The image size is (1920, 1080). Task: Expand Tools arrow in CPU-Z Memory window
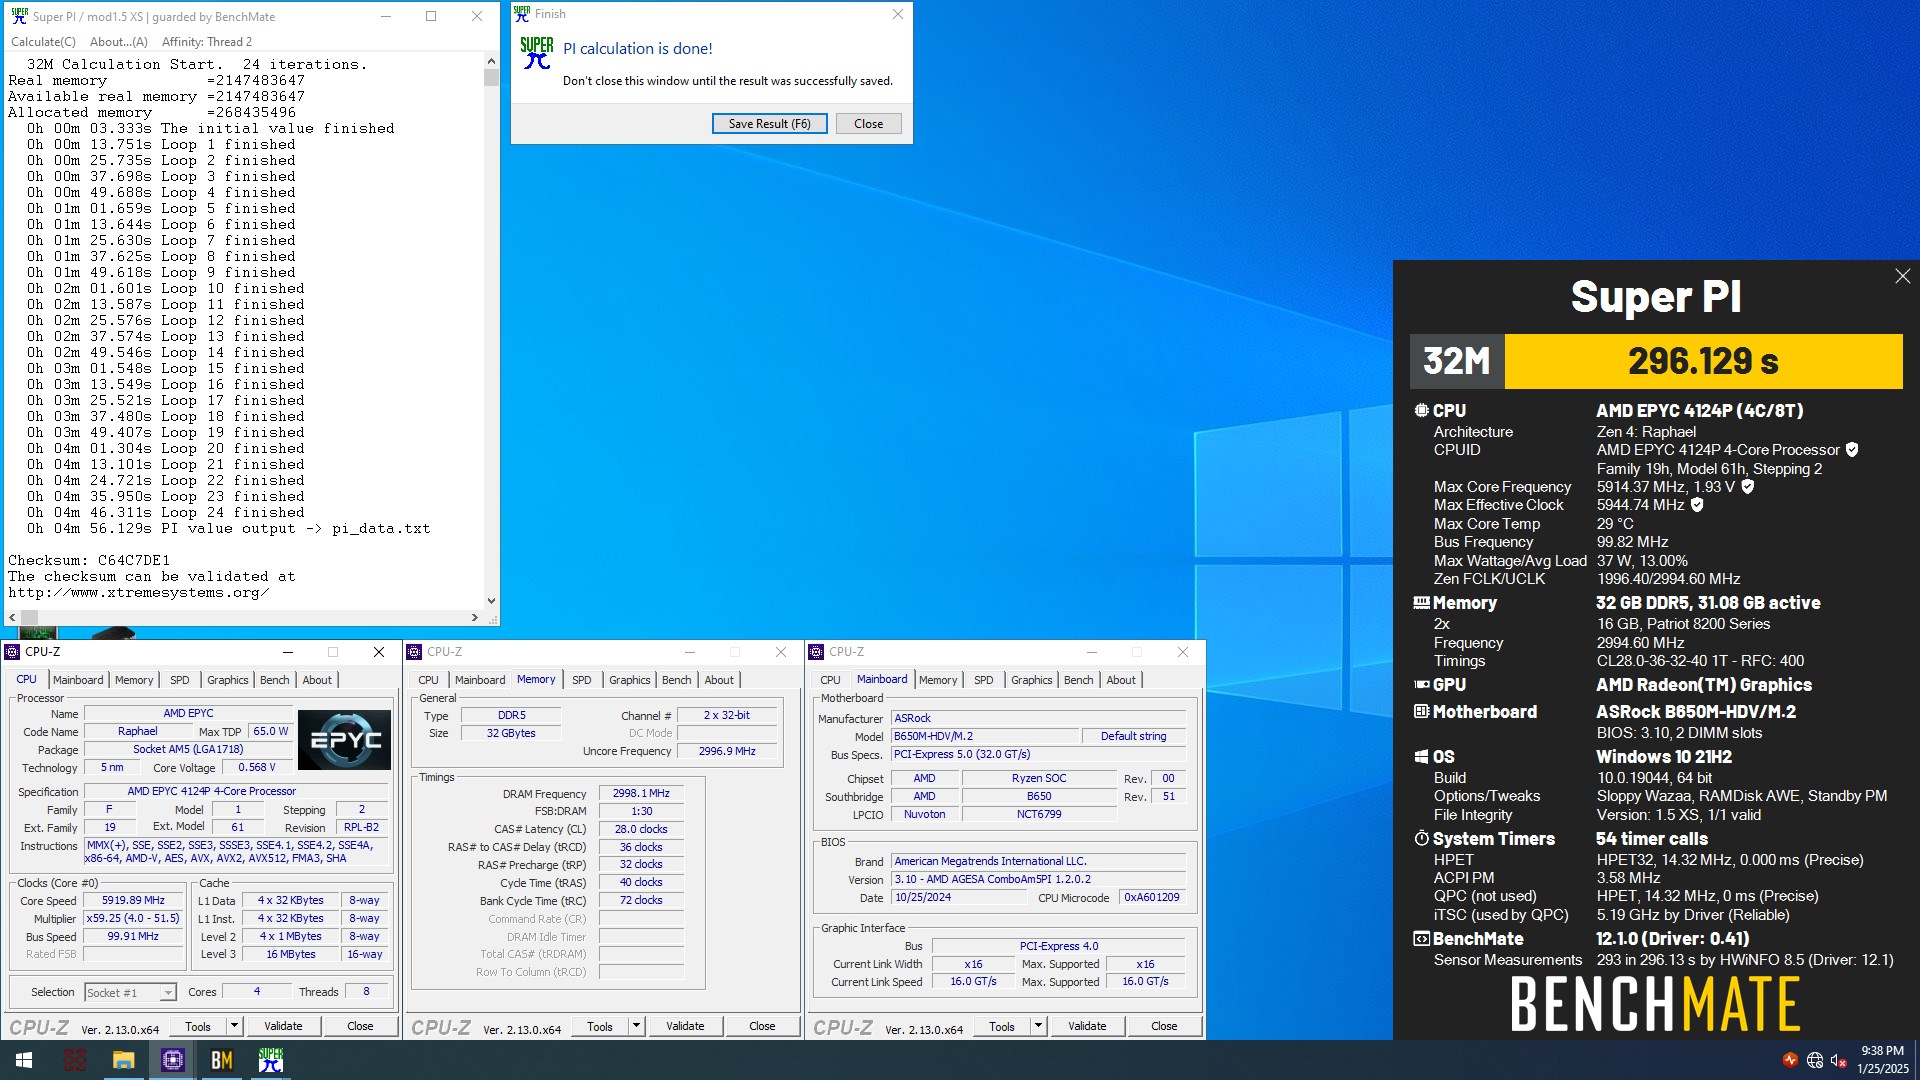636,1026
